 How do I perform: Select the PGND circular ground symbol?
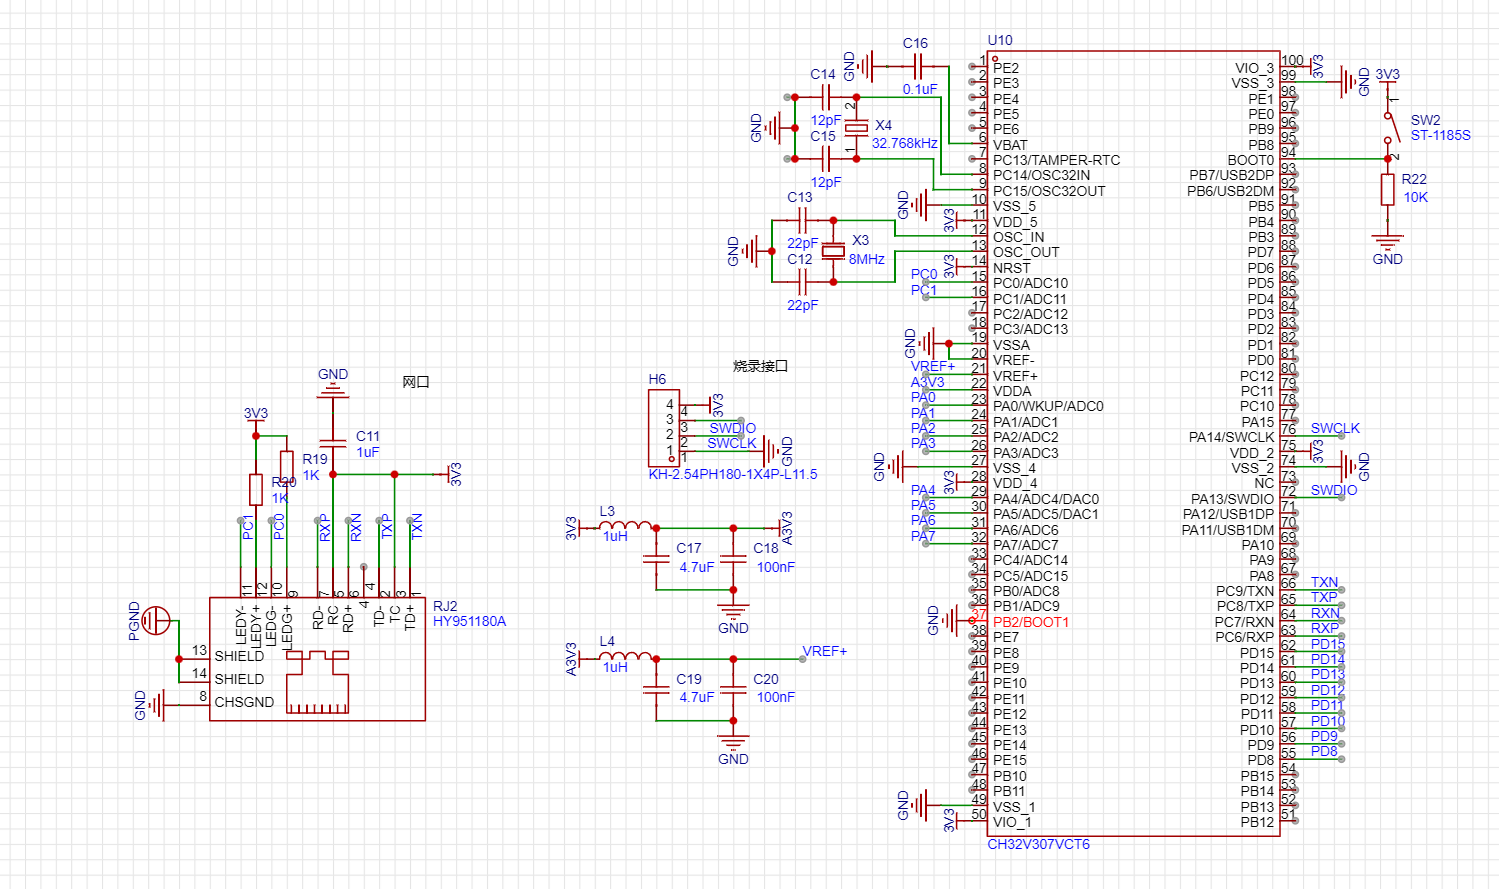click(156, 621)
